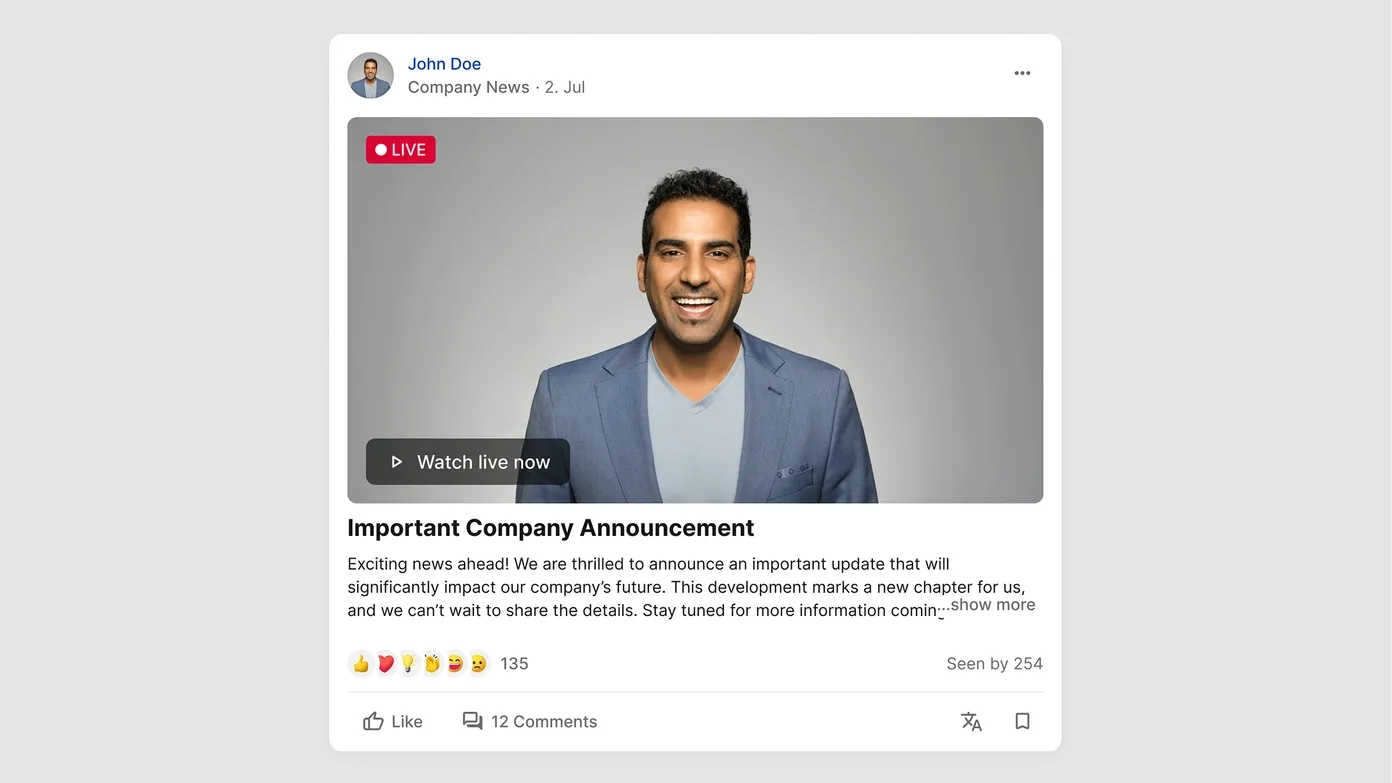The height and width of the screenshot is (783, 1392).
Task: Toggle Like on the post
Action: pyautogui.click(x=393, y=721)
